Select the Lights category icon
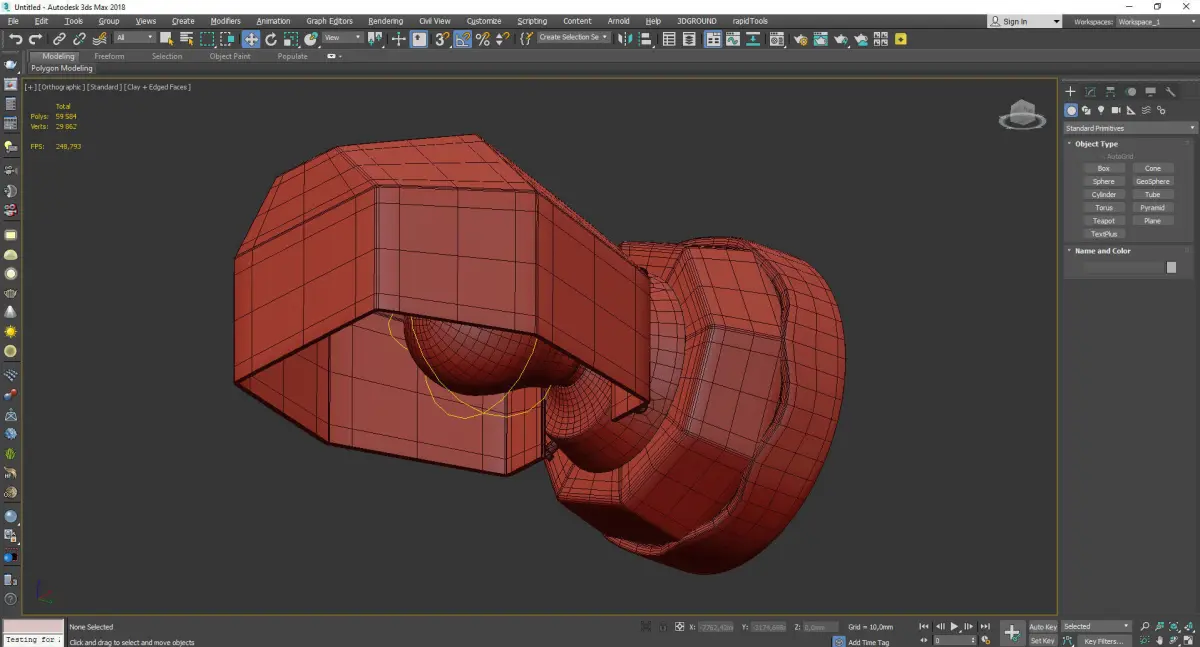 [x=1101, y=110]
